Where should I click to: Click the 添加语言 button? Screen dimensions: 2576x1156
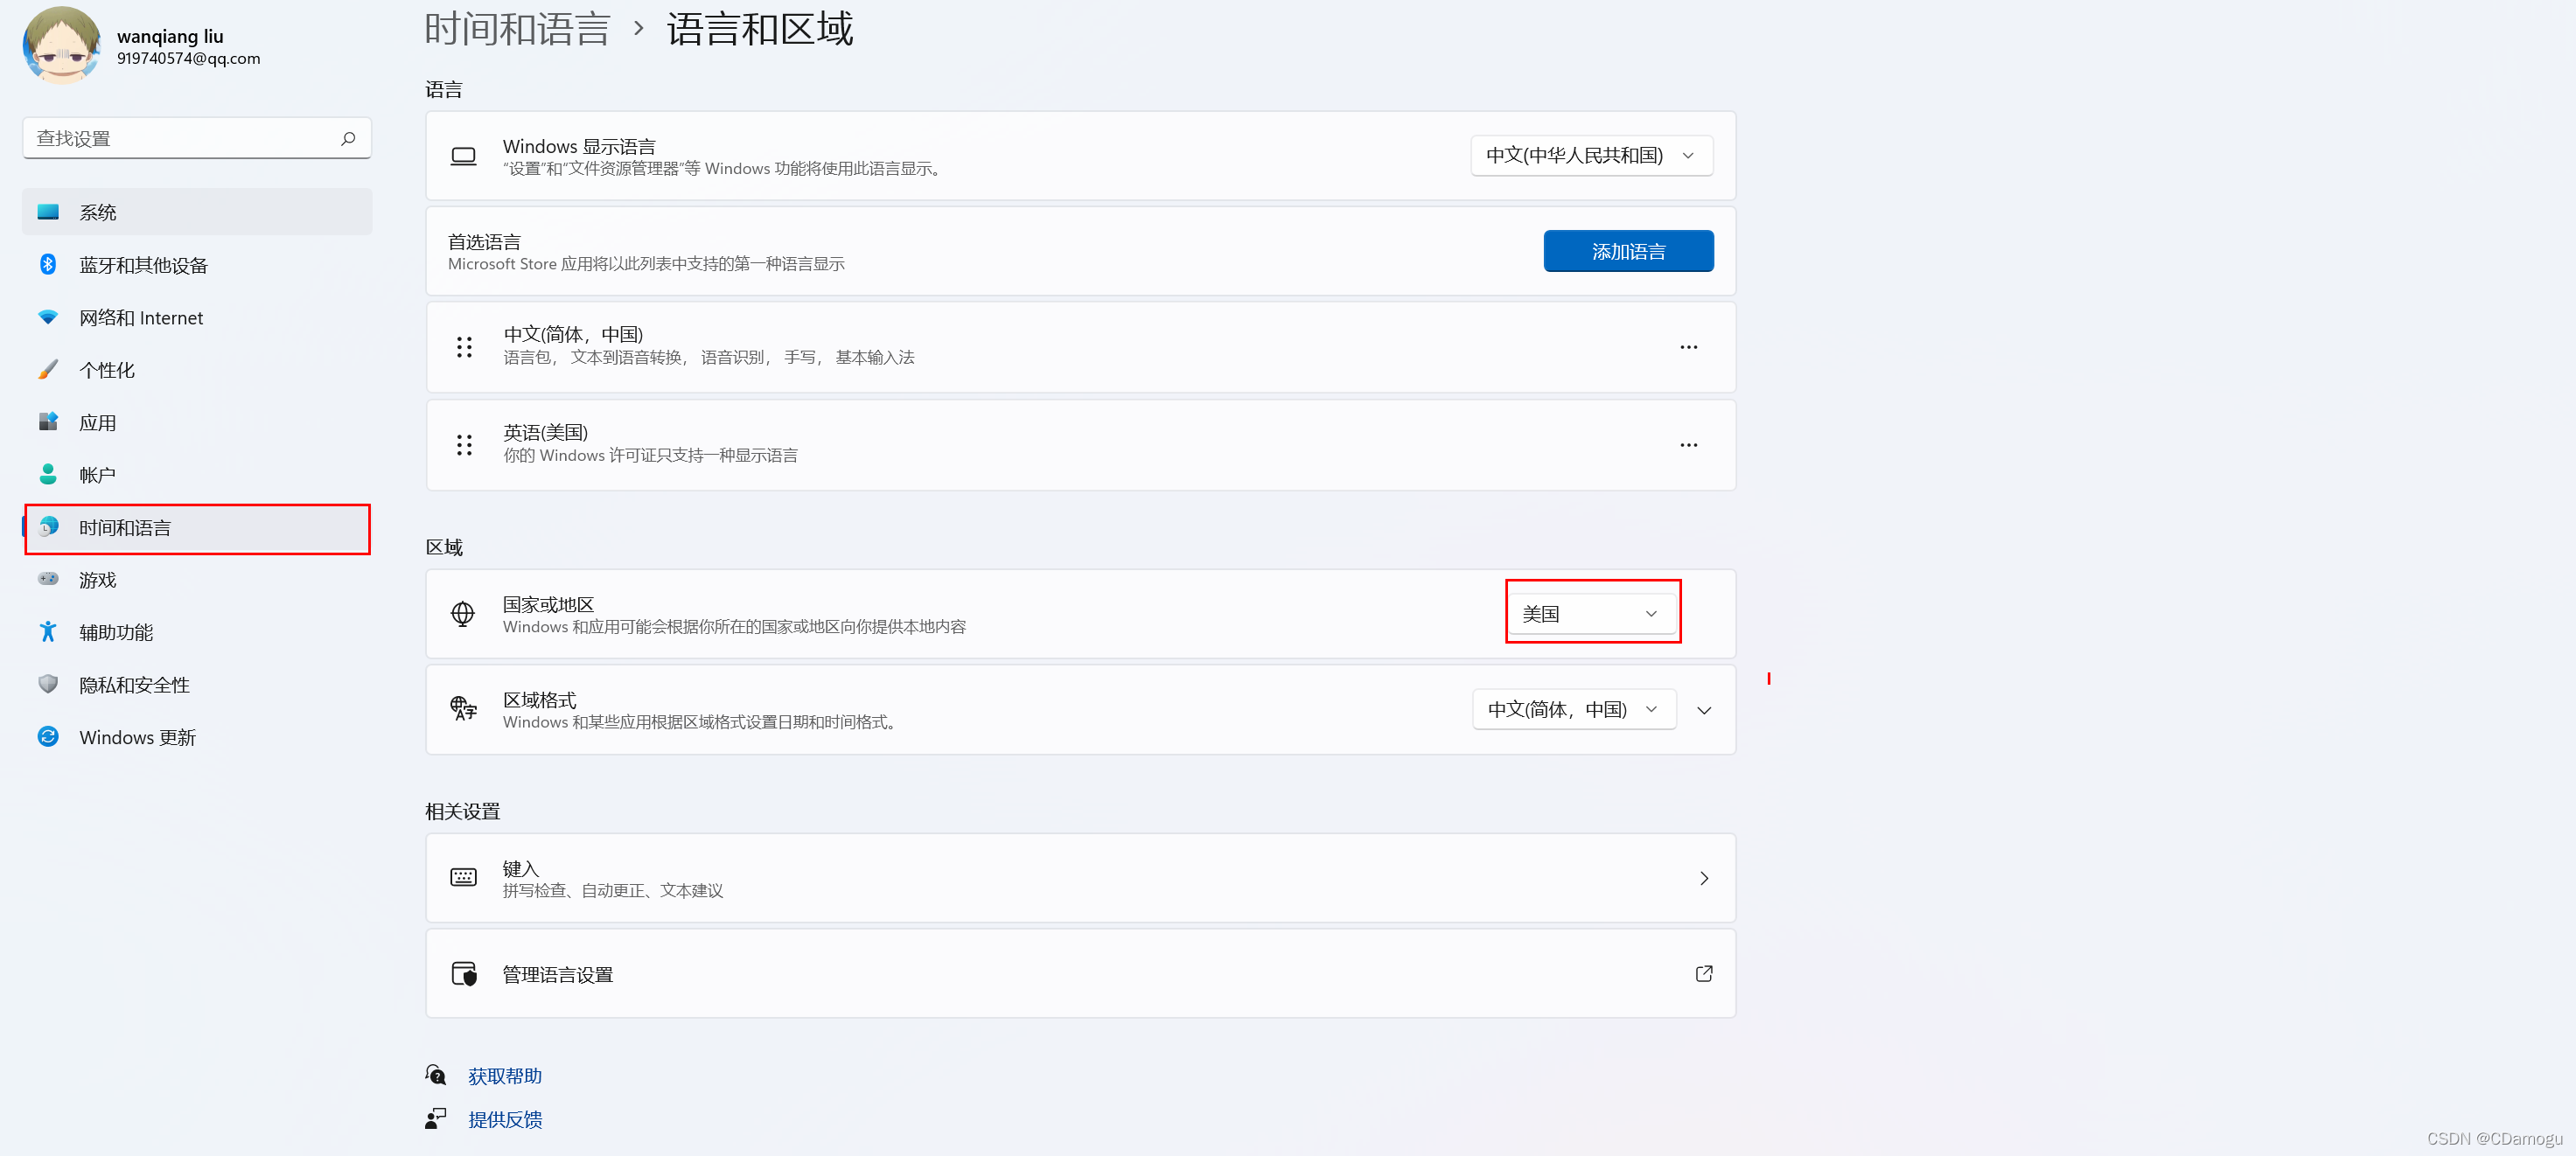(x=1628, y=251)
